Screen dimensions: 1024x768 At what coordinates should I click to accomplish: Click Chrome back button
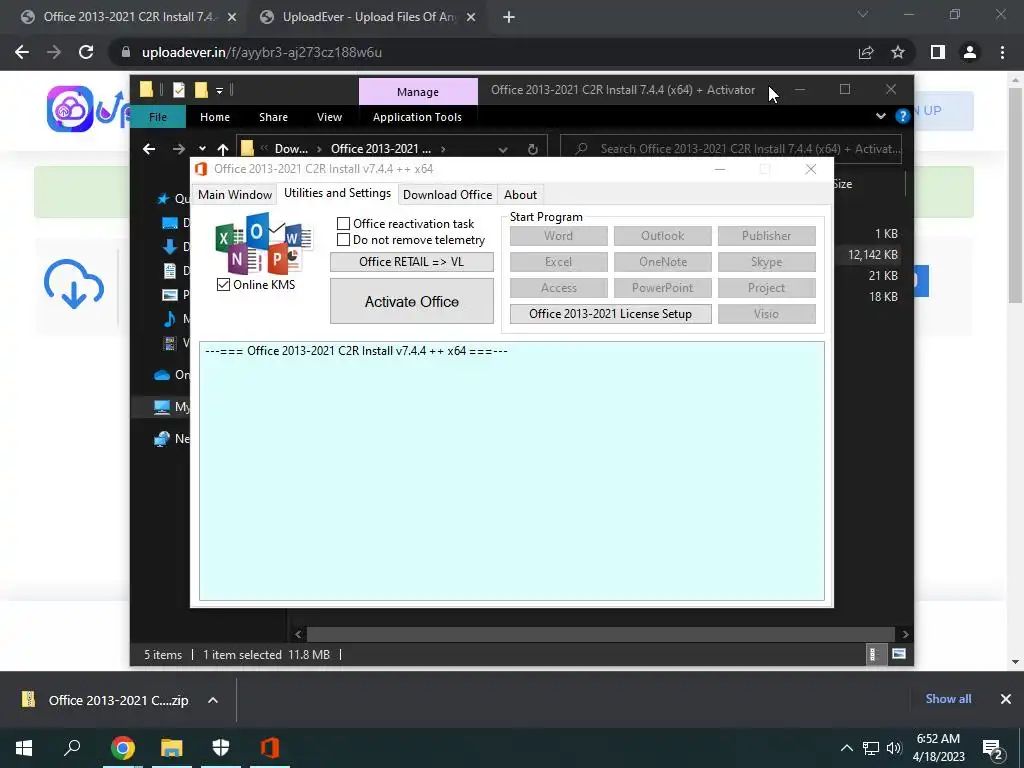(x=22, y=52)
